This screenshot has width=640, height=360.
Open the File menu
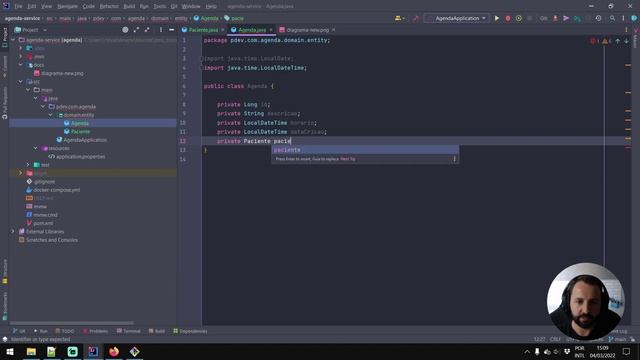click(18, 7)
